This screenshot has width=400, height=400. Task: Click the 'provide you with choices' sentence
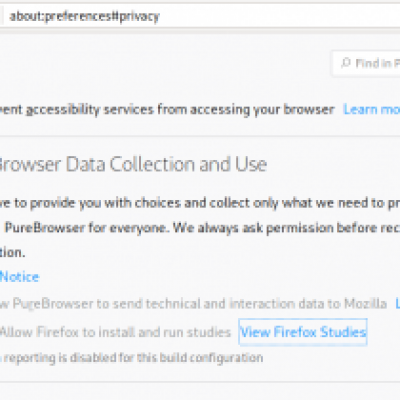200,203
